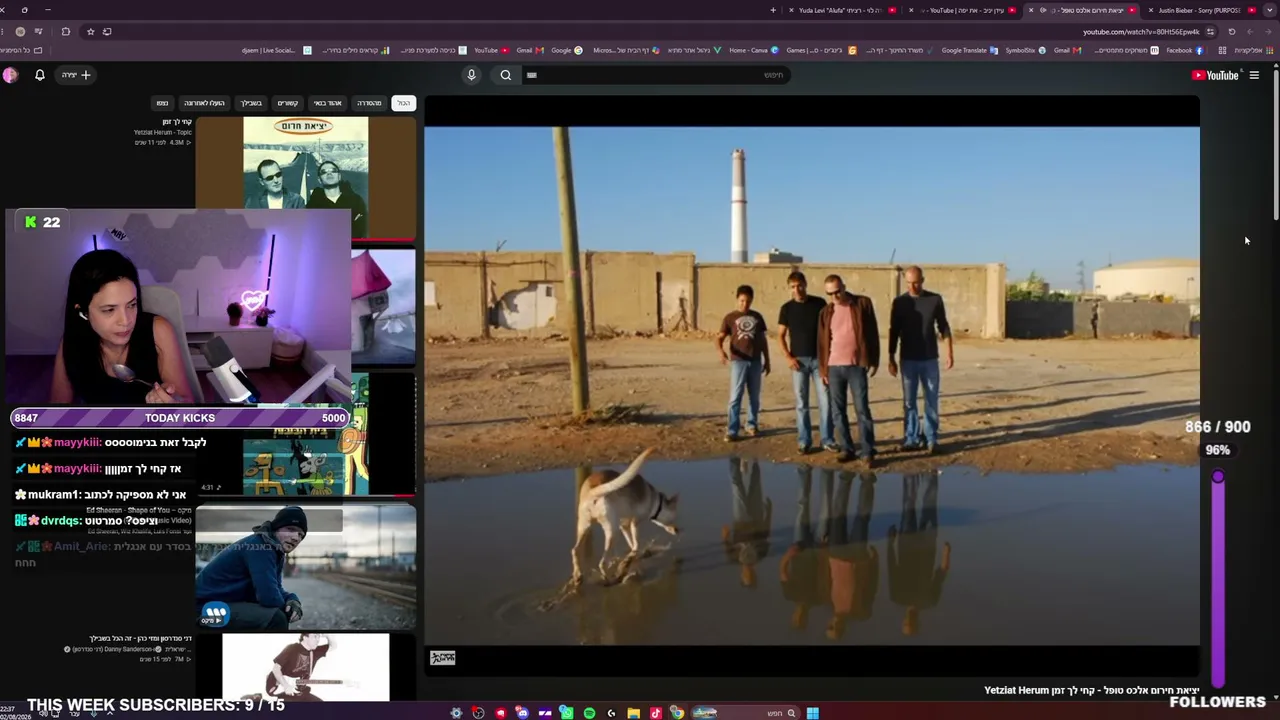The image size is (1280, 720).
Task: Open TikTok from the taskbar
Action: (655, 713)
